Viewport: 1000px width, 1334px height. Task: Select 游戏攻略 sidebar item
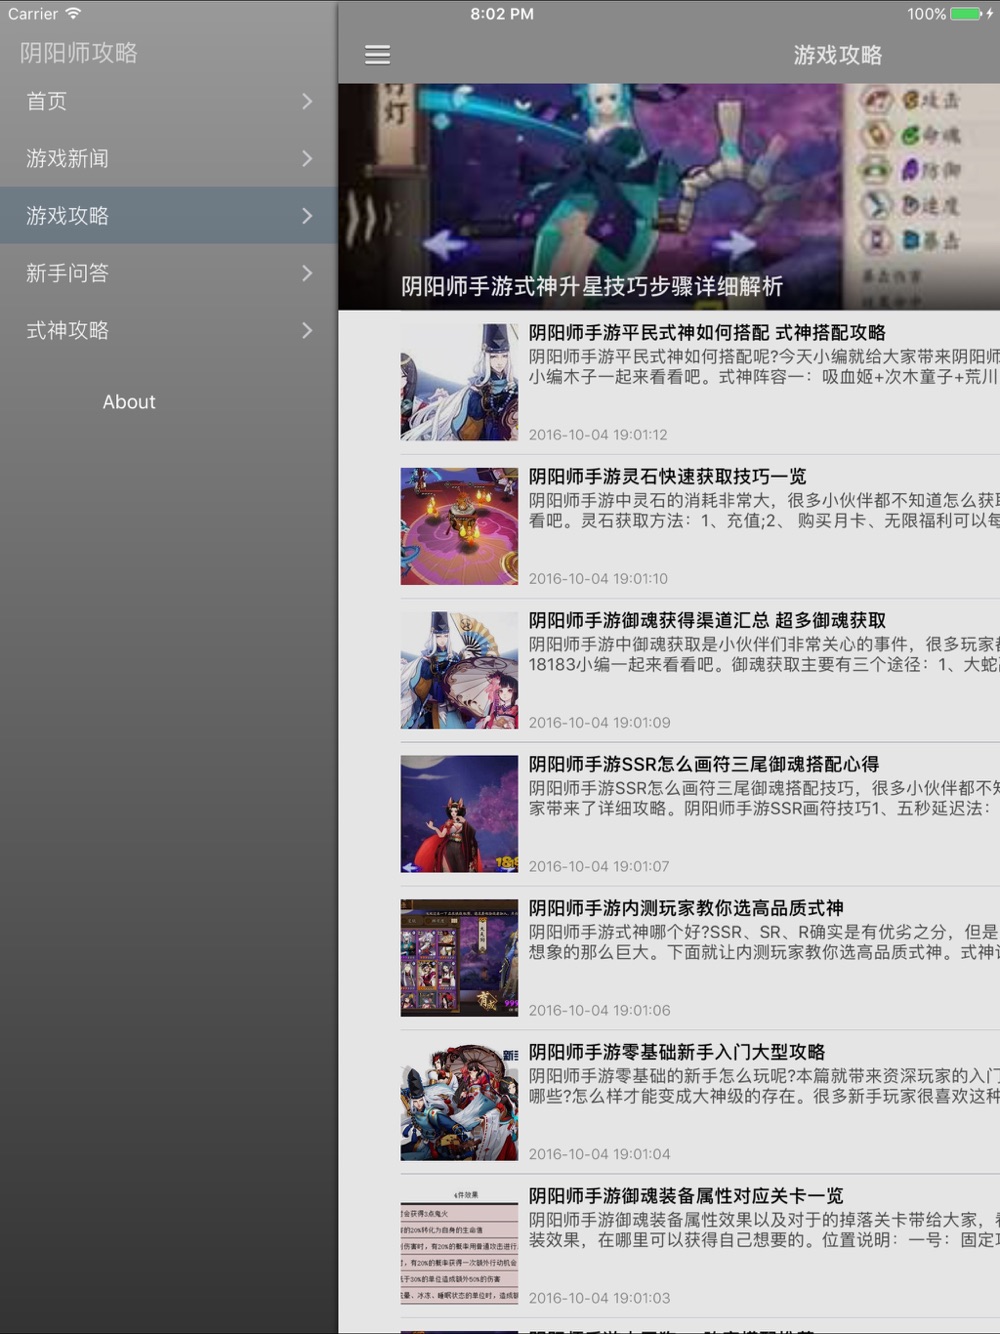point(168,215)
